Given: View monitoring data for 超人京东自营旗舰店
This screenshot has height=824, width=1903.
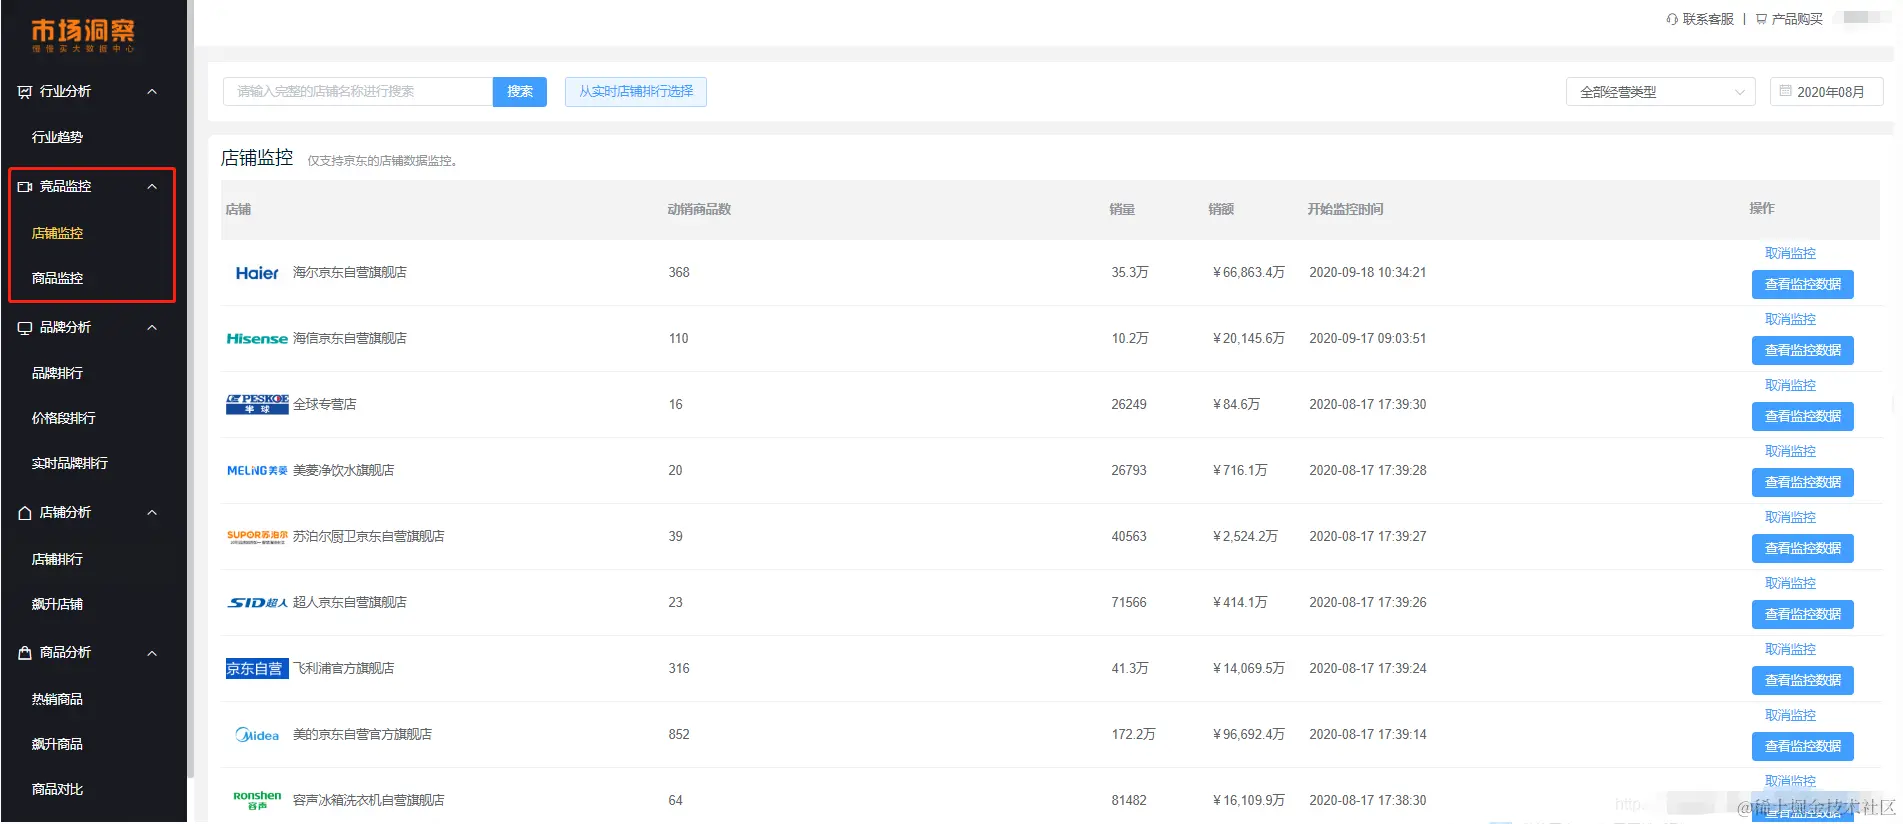Looking at the screenshot, I should click(1803, 615).
